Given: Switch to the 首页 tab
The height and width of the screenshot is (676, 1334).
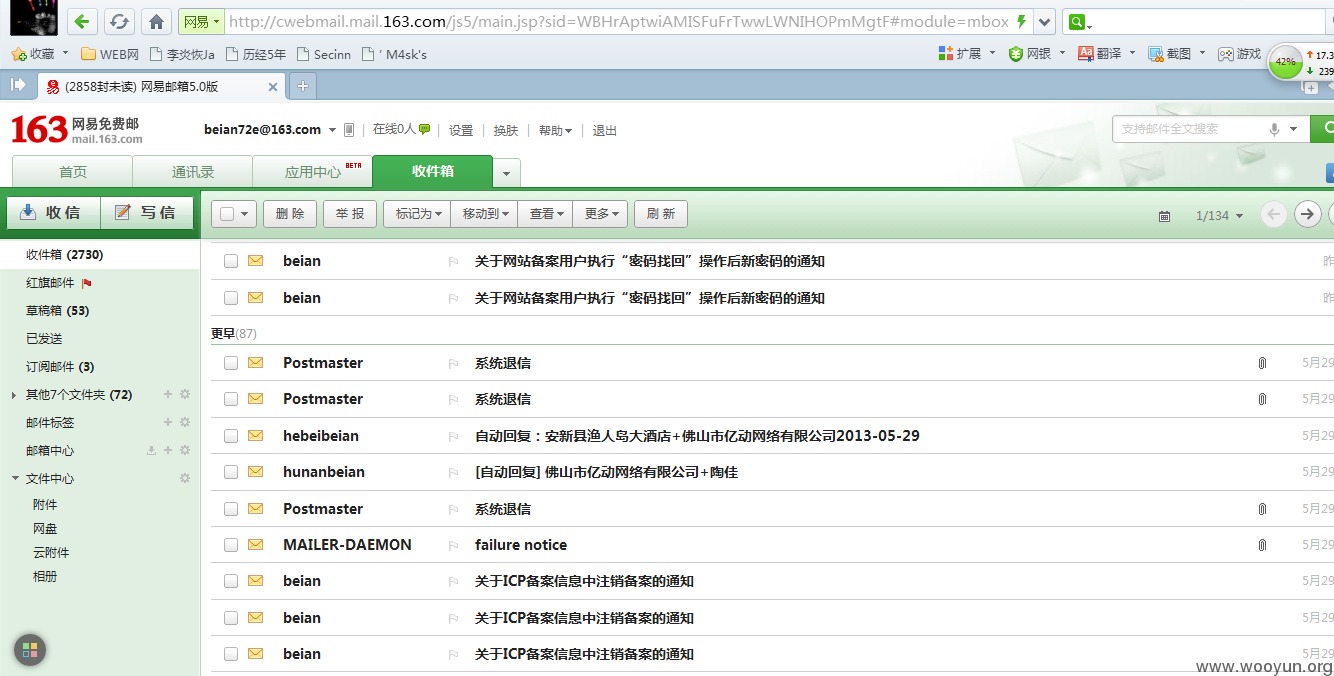Looking at the screenshot, I should (72, 172).
